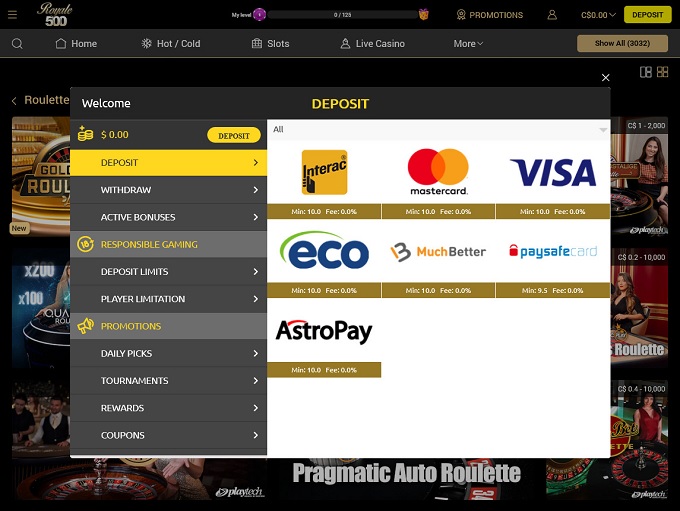Click the gift box level reward icon
The image size is (680, 511).
[x=424, y=15]
